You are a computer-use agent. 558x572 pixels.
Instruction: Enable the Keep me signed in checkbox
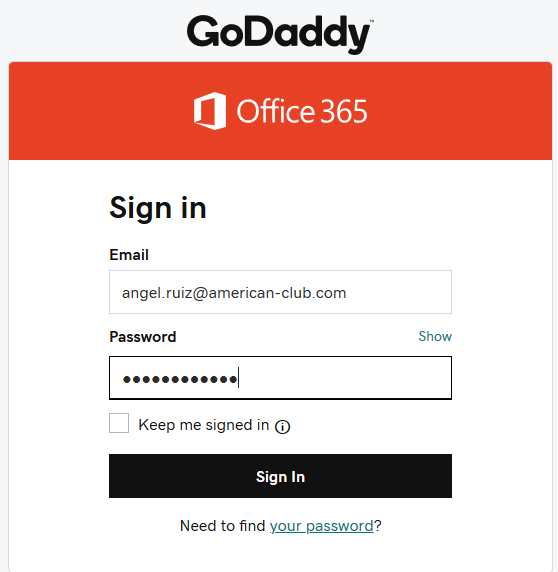point(119,423)
